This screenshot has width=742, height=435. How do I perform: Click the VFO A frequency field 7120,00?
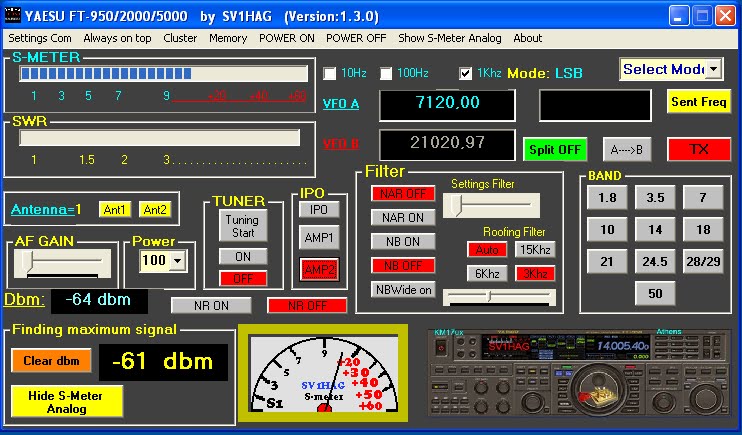tap(447, 105)
